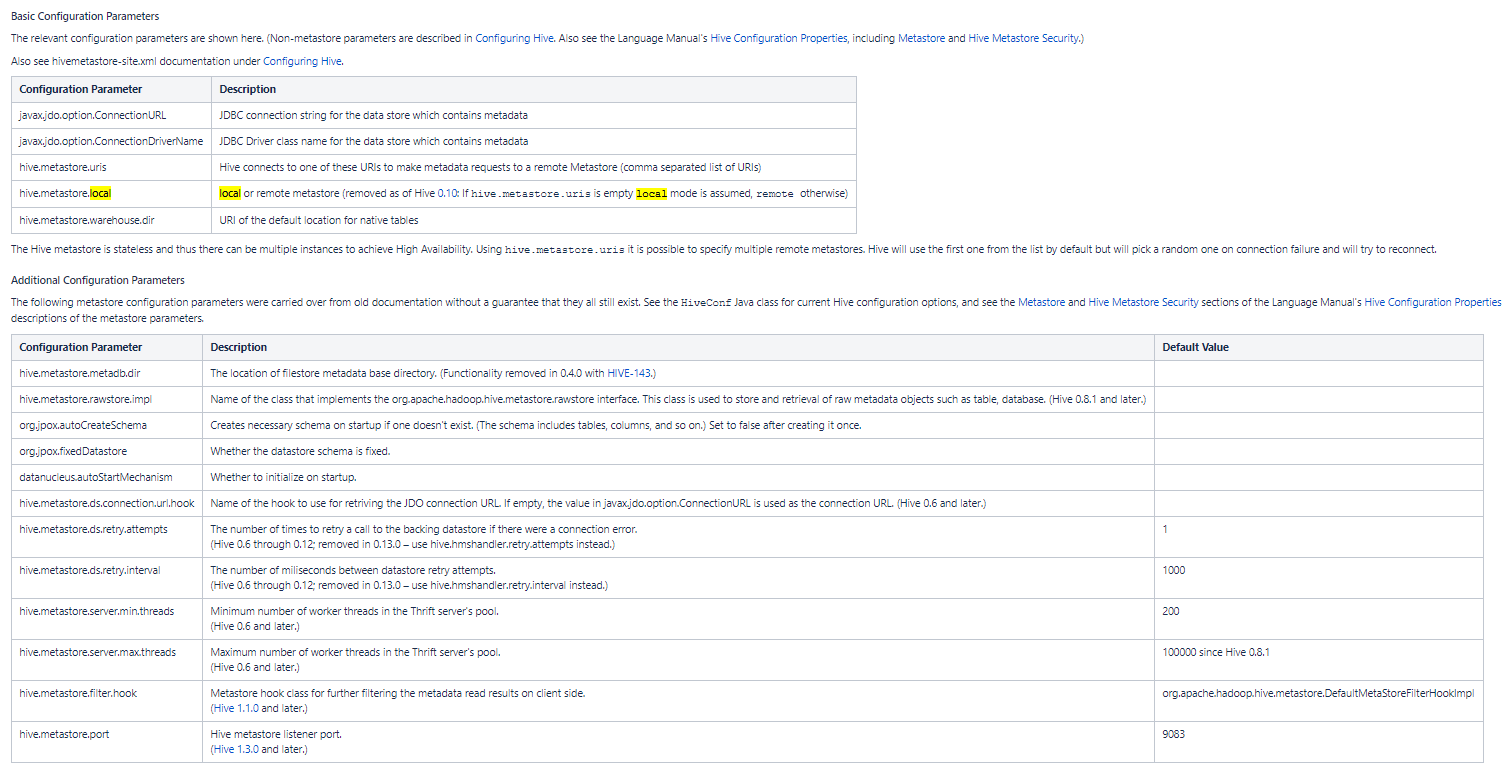The image size is (1502, 772).
Task: Open Hive Metastore Security link in the Additional Configuration paragraph
Action: [x=1143, y=301]
